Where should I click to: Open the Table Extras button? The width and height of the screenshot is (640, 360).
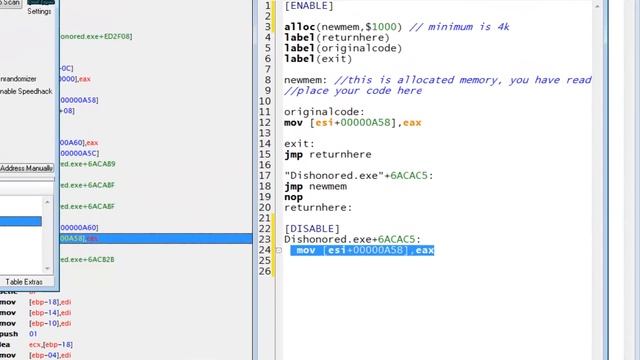(x=24, y=282)
